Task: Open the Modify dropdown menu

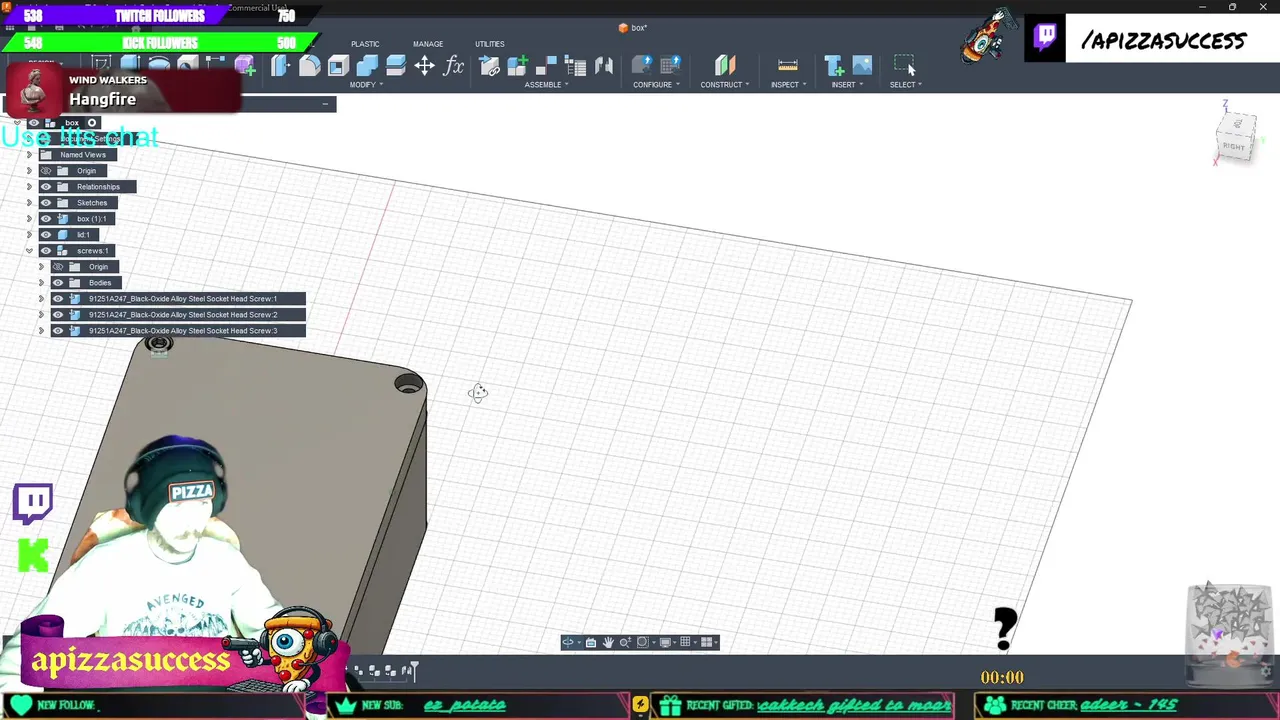Action: tap(365, 85)
